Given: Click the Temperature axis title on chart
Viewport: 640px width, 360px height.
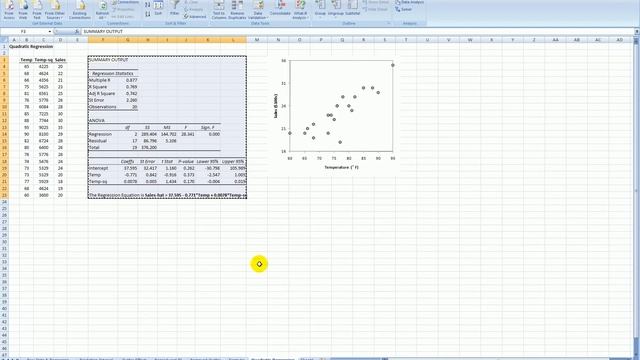Looking at the screenshot, I should pyautogui.click(x=342, y=167).
